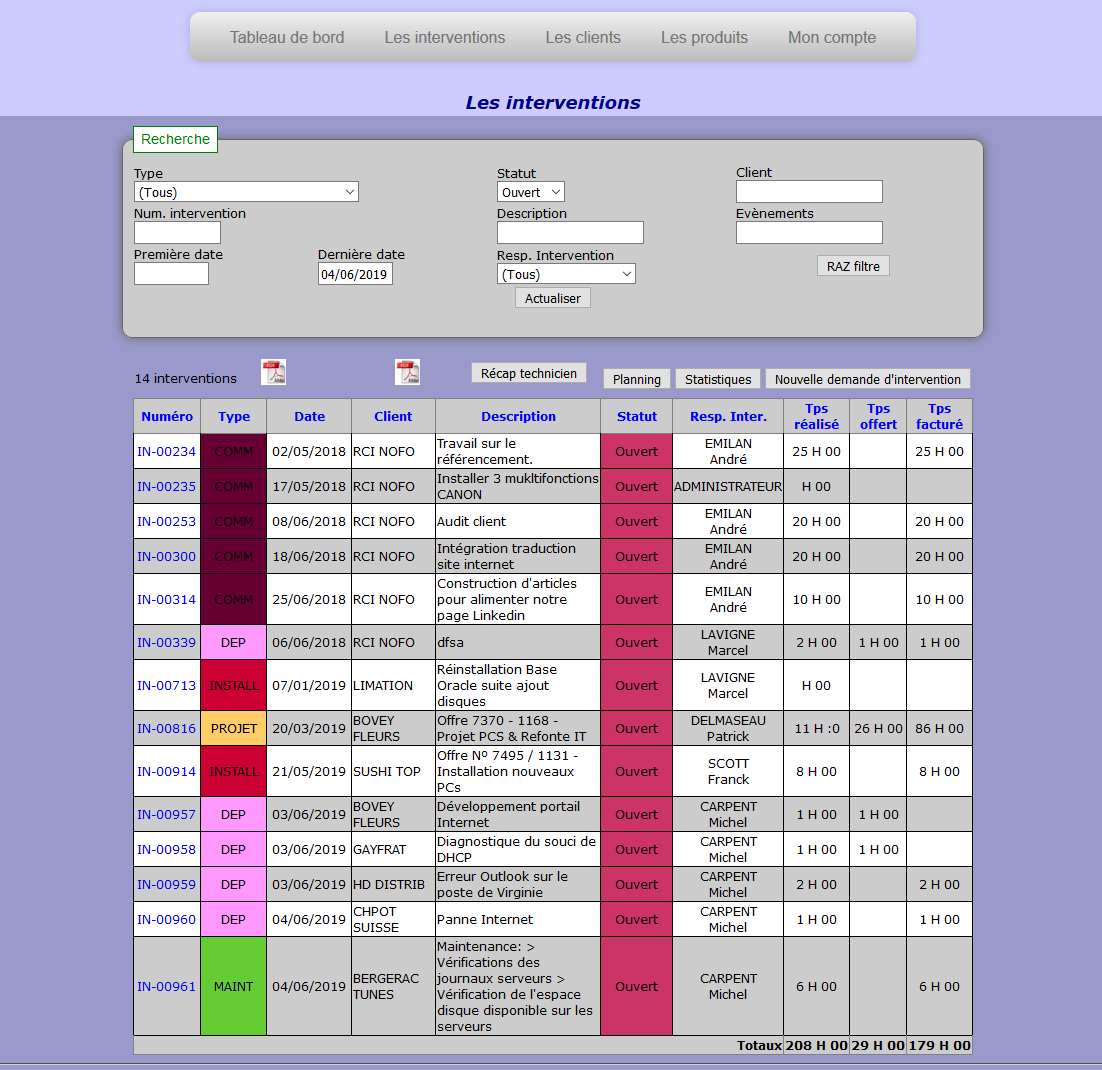
Task: Click the "HD DISTRIB" client cell
Action: [x=394, y=884]
